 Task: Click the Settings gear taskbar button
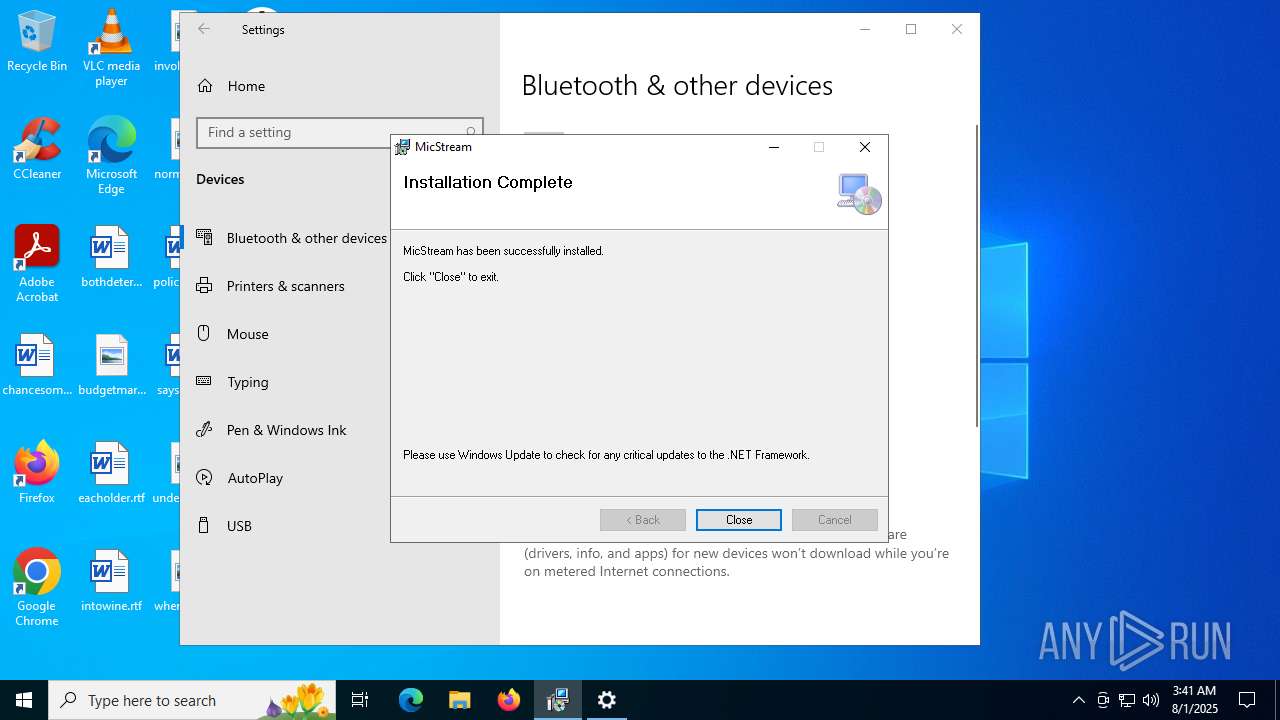coord(607,700)
